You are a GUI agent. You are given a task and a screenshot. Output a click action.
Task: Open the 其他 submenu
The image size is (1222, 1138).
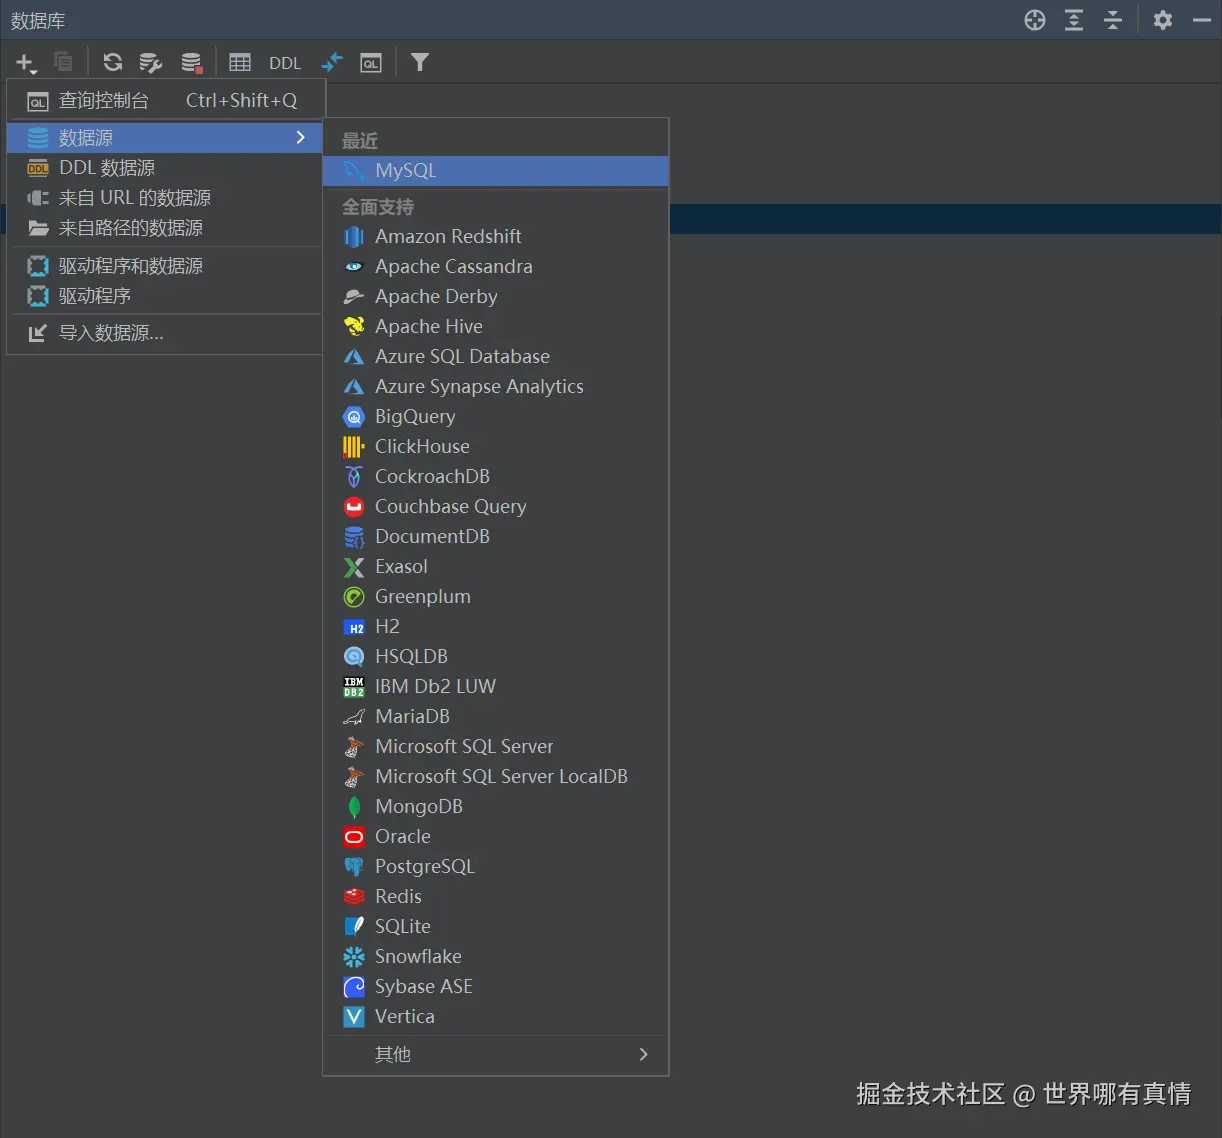click(x=496, y=1054)
